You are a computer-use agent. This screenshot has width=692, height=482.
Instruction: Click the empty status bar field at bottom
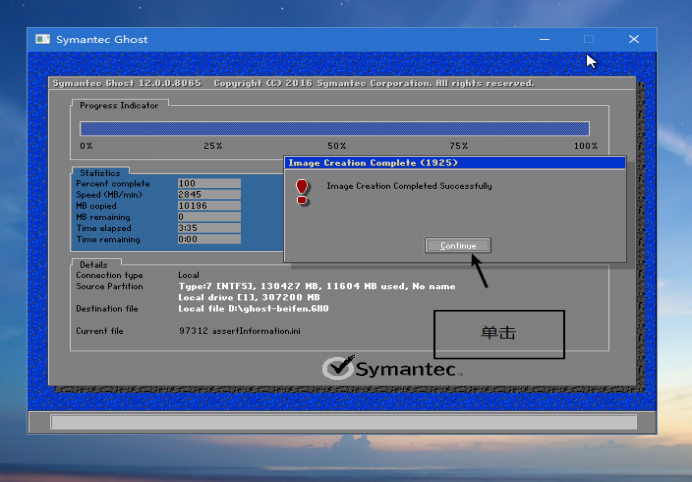[344, 422]
